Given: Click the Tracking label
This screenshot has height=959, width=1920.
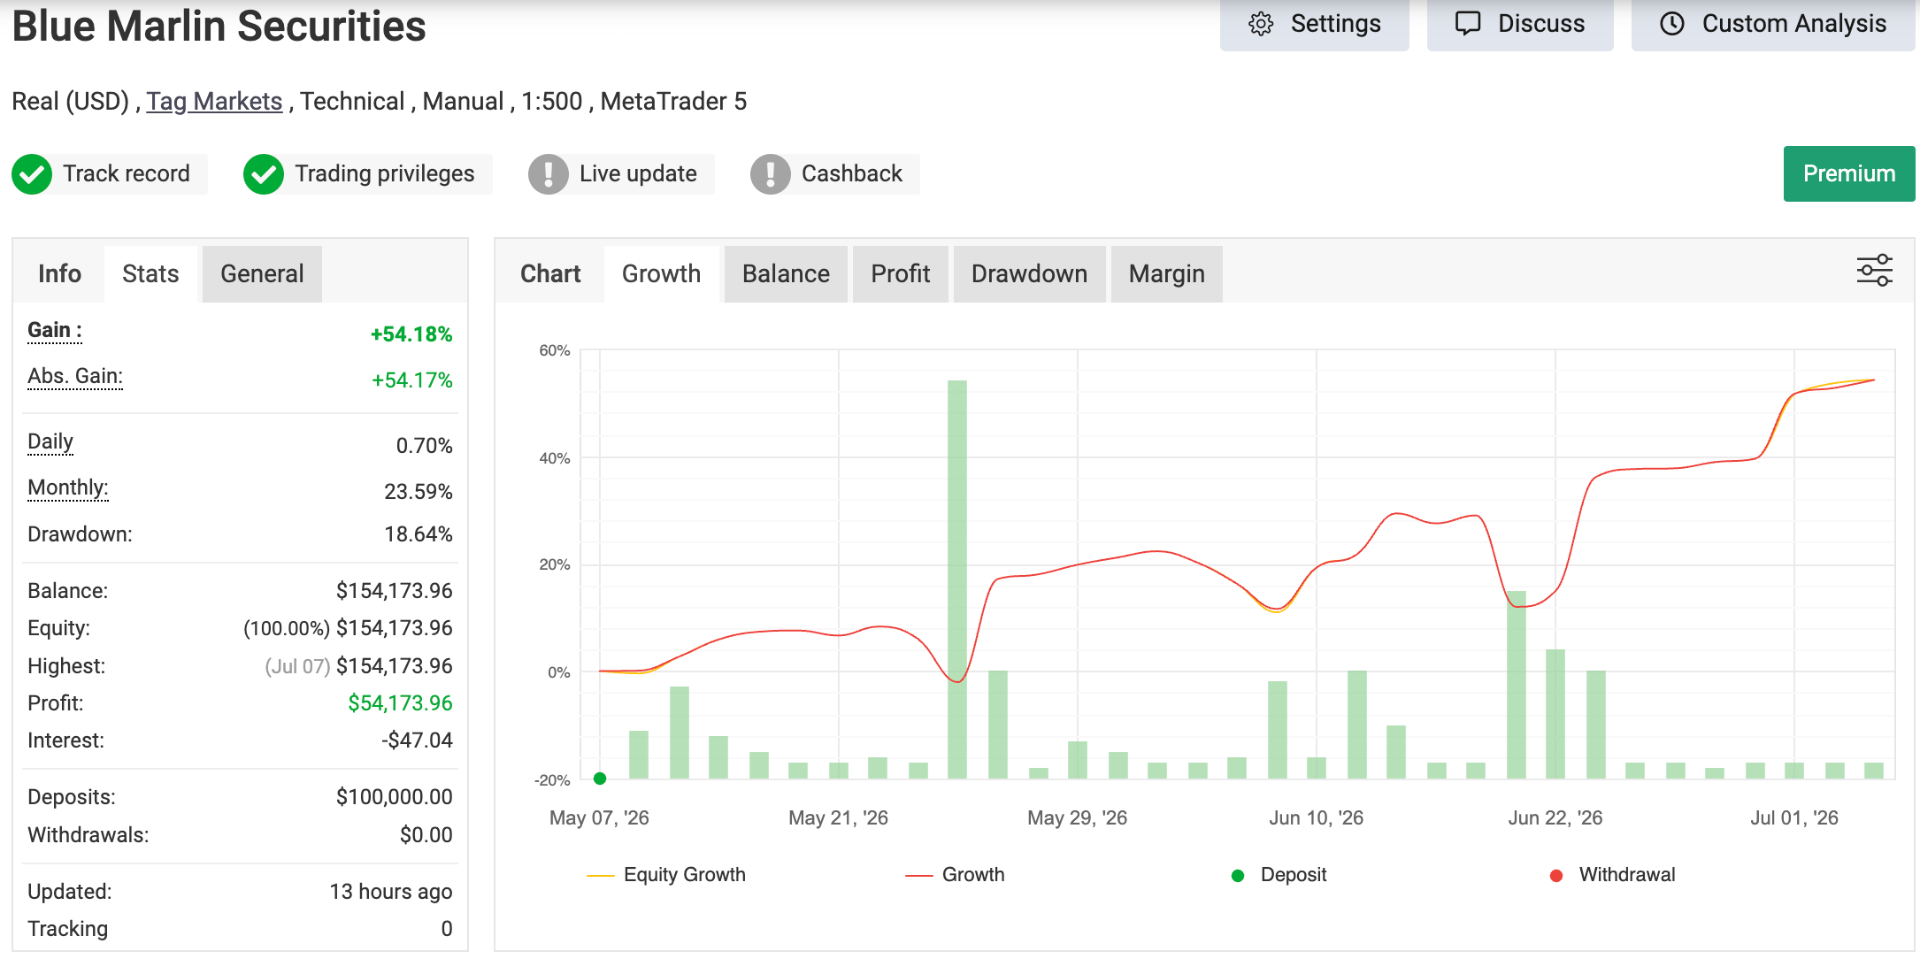Looking at the screenshot, I should 67,929.
